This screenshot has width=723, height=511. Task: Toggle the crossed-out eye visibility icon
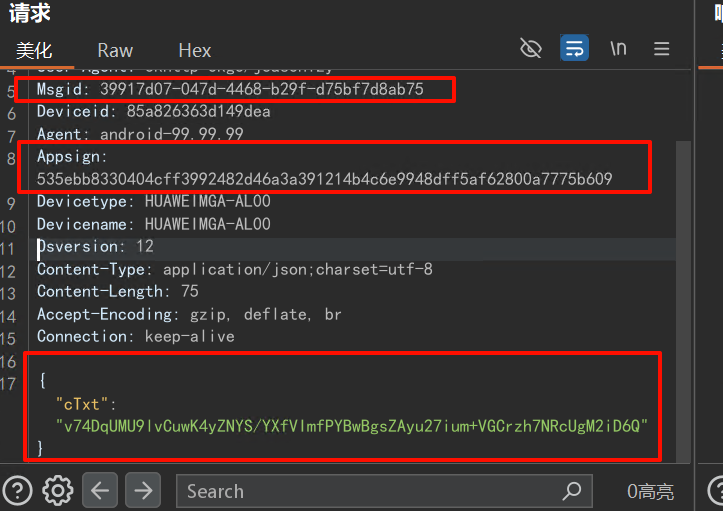tap(531, 48)
